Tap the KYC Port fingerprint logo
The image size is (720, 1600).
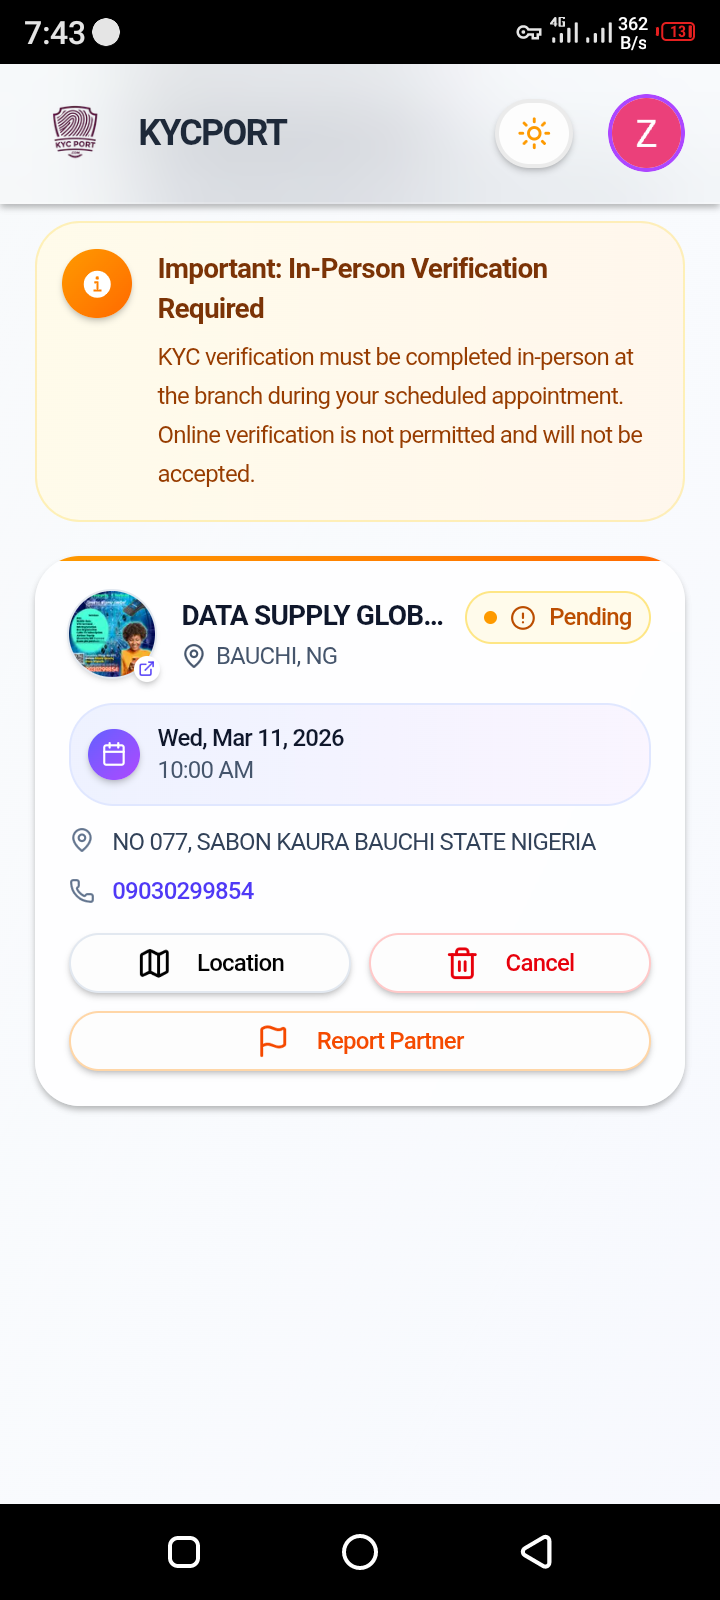tap(75, 133)
